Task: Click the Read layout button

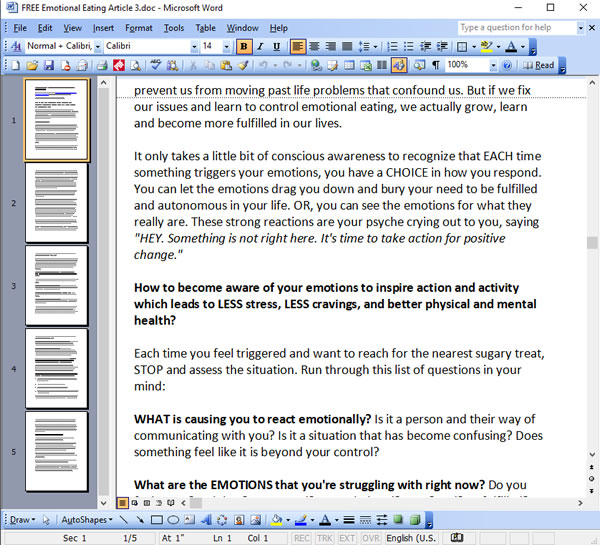Action: coord(538,65)
